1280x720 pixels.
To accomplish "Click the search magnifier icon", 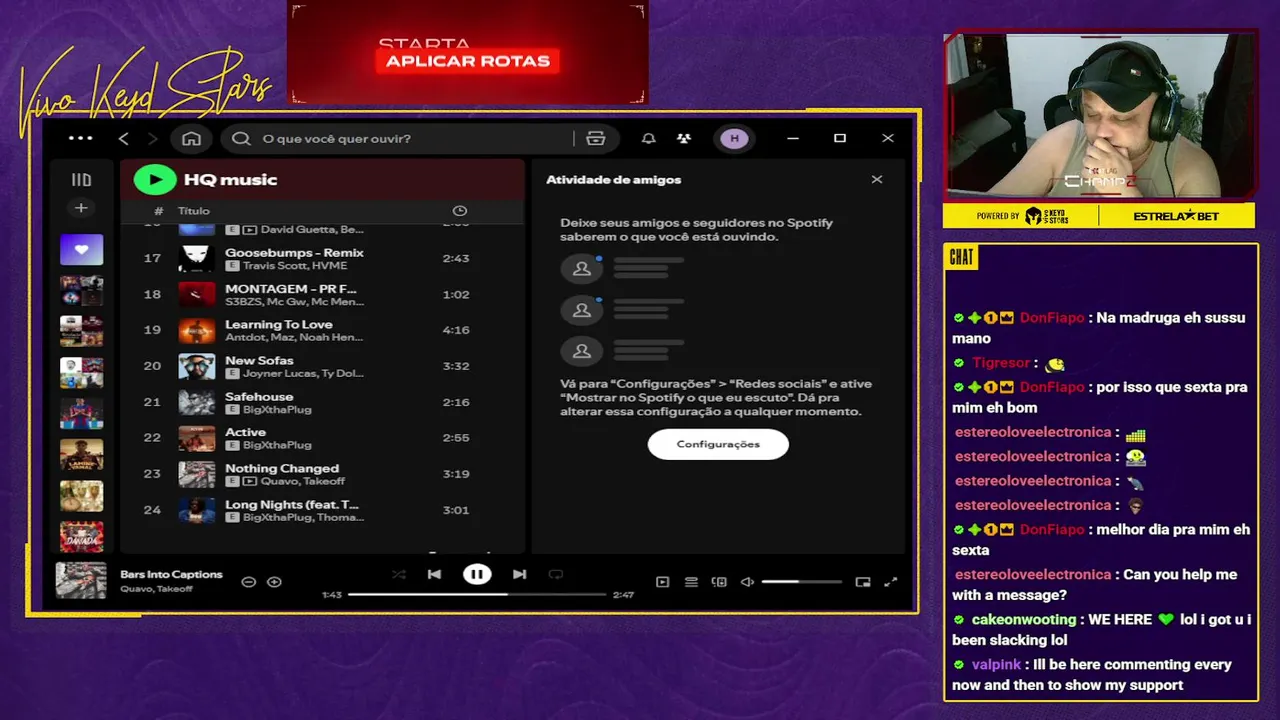I will [241, 138].
